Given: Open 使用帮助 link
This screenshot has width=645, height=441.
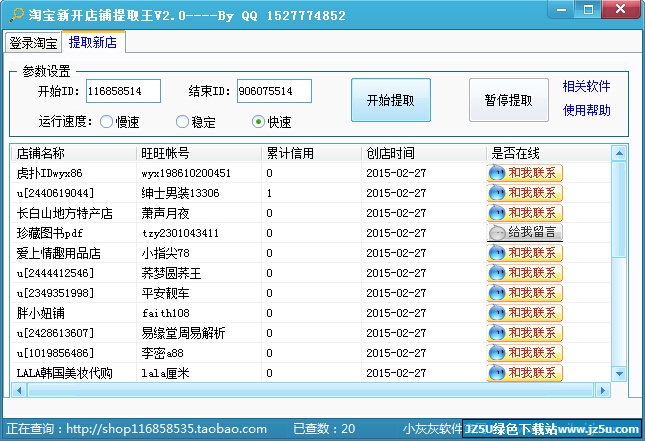Looking at the screenshot, I should [x=587, y=110].
